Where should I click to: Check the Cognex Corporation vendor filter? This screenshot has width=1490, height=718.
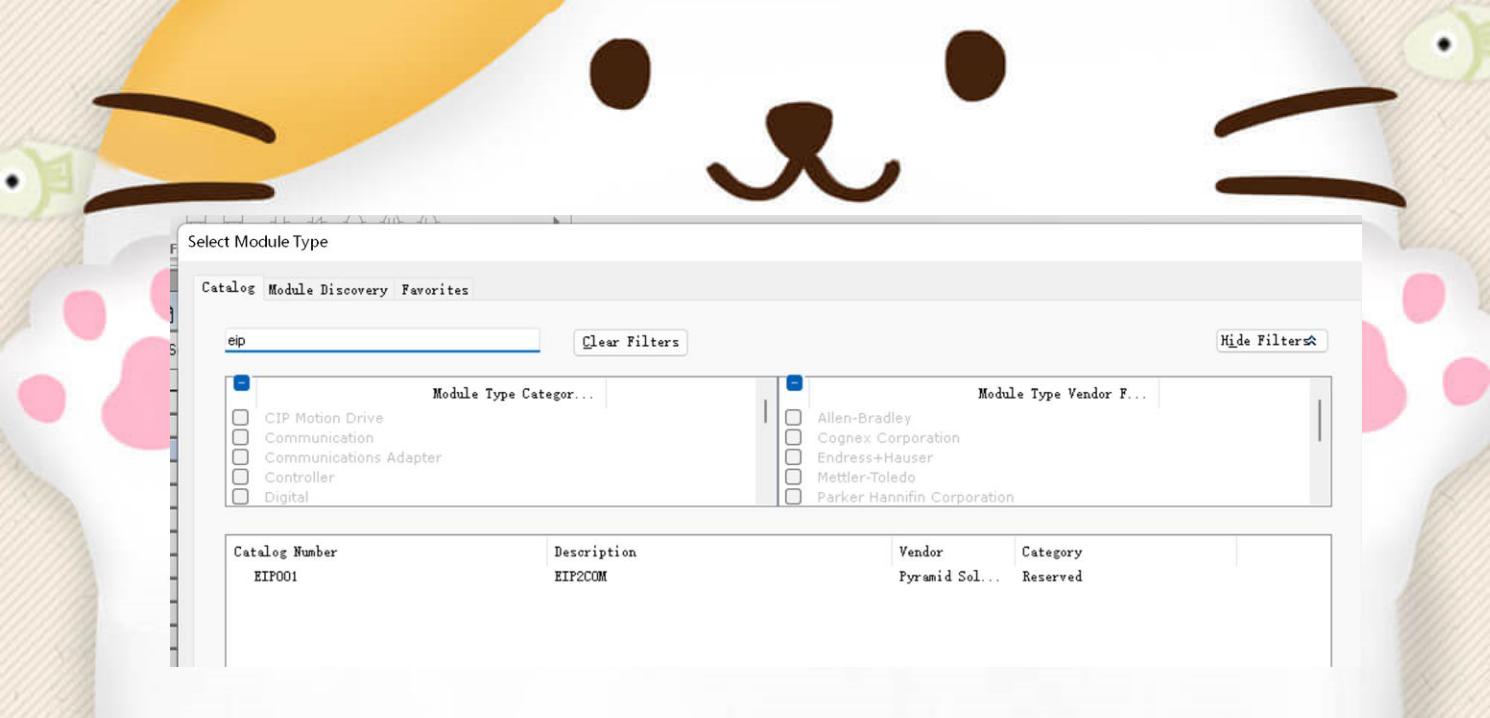pyautogui.click(x=793, y=438)
